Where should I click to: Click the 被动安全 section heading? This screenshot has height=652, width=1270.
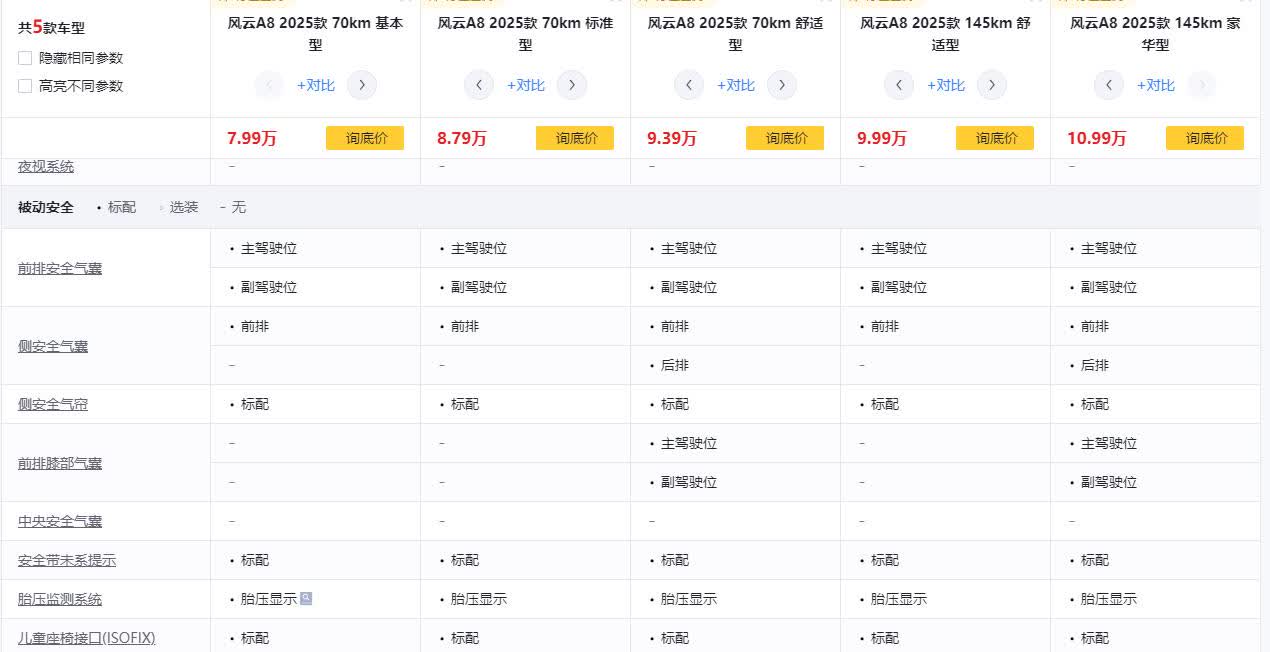(x=46, y=207)
